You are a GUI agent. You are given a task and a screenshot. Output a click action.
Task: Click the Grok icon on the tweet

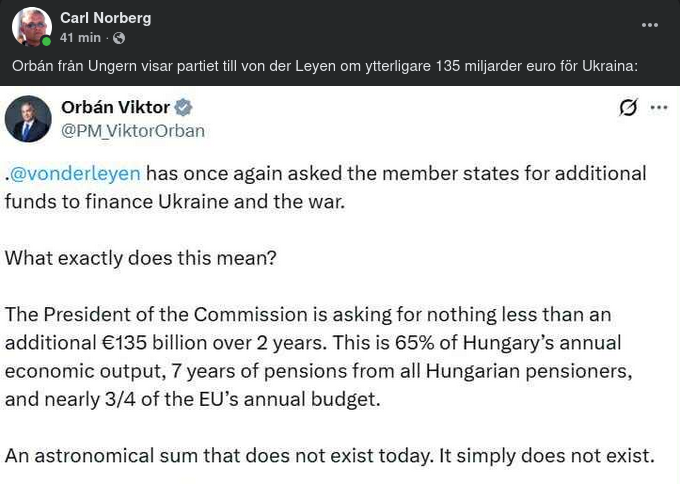(628, 108)
